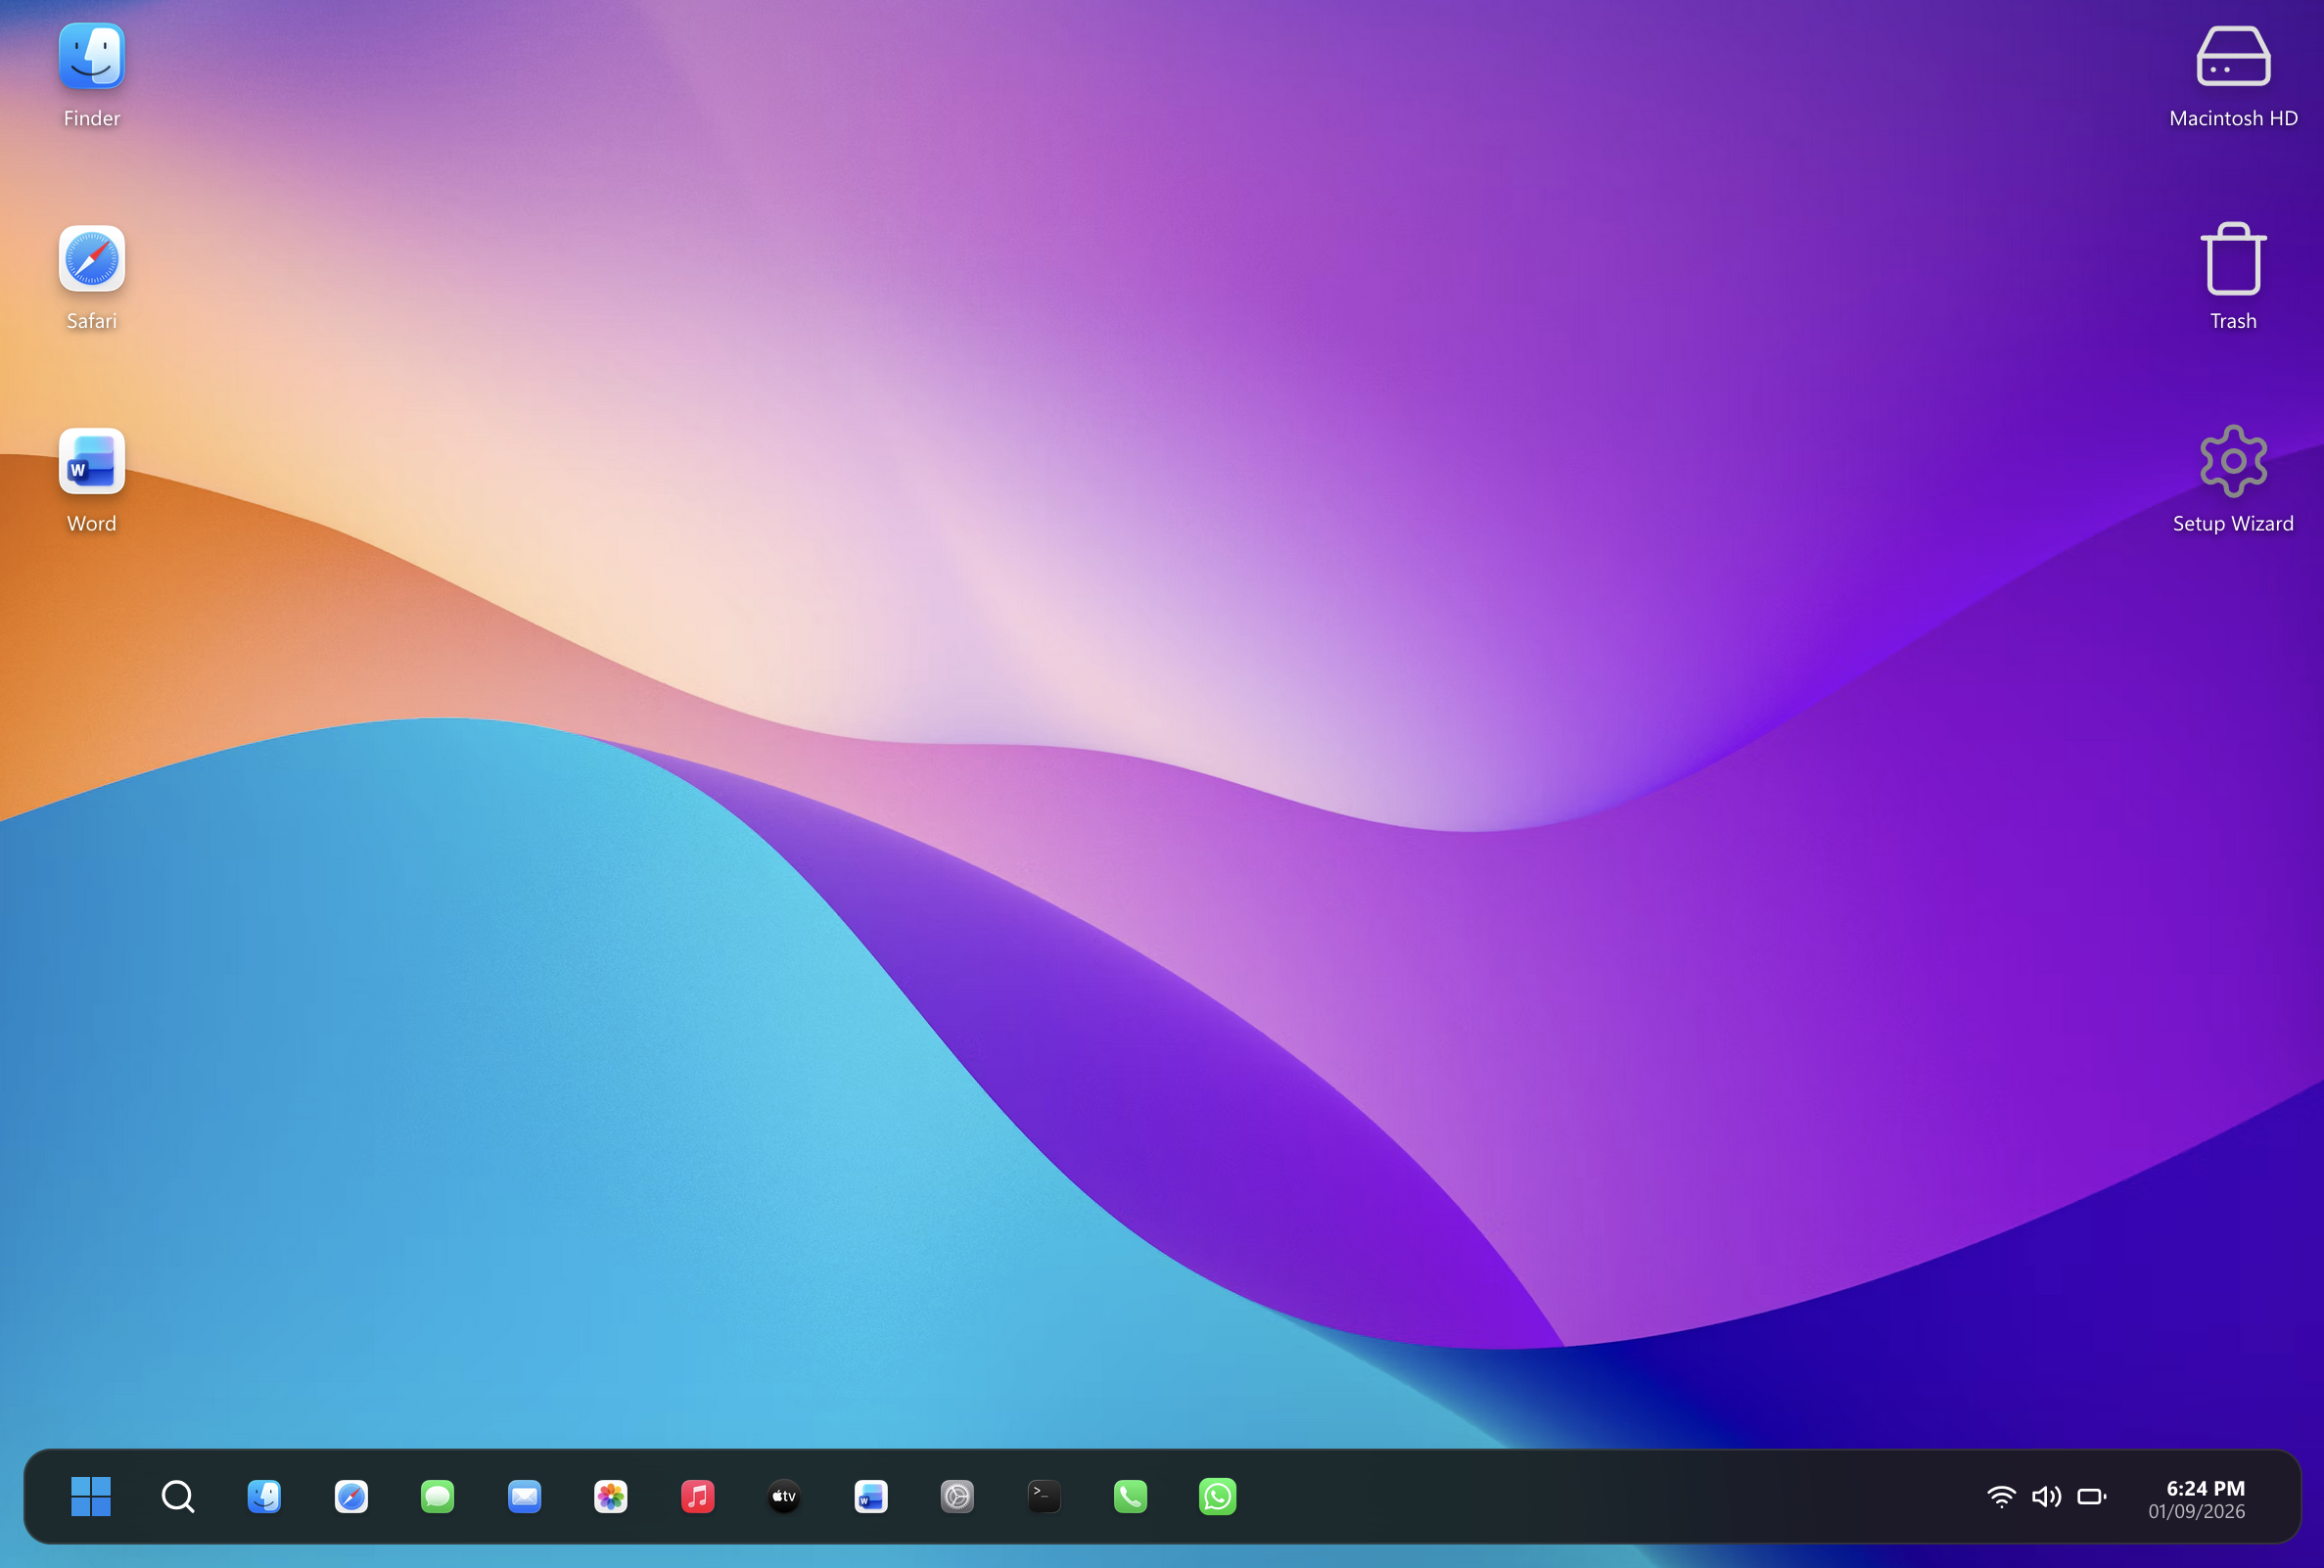
Task: Launch the Setup Wizard from the desktop
Action: 2232,462
